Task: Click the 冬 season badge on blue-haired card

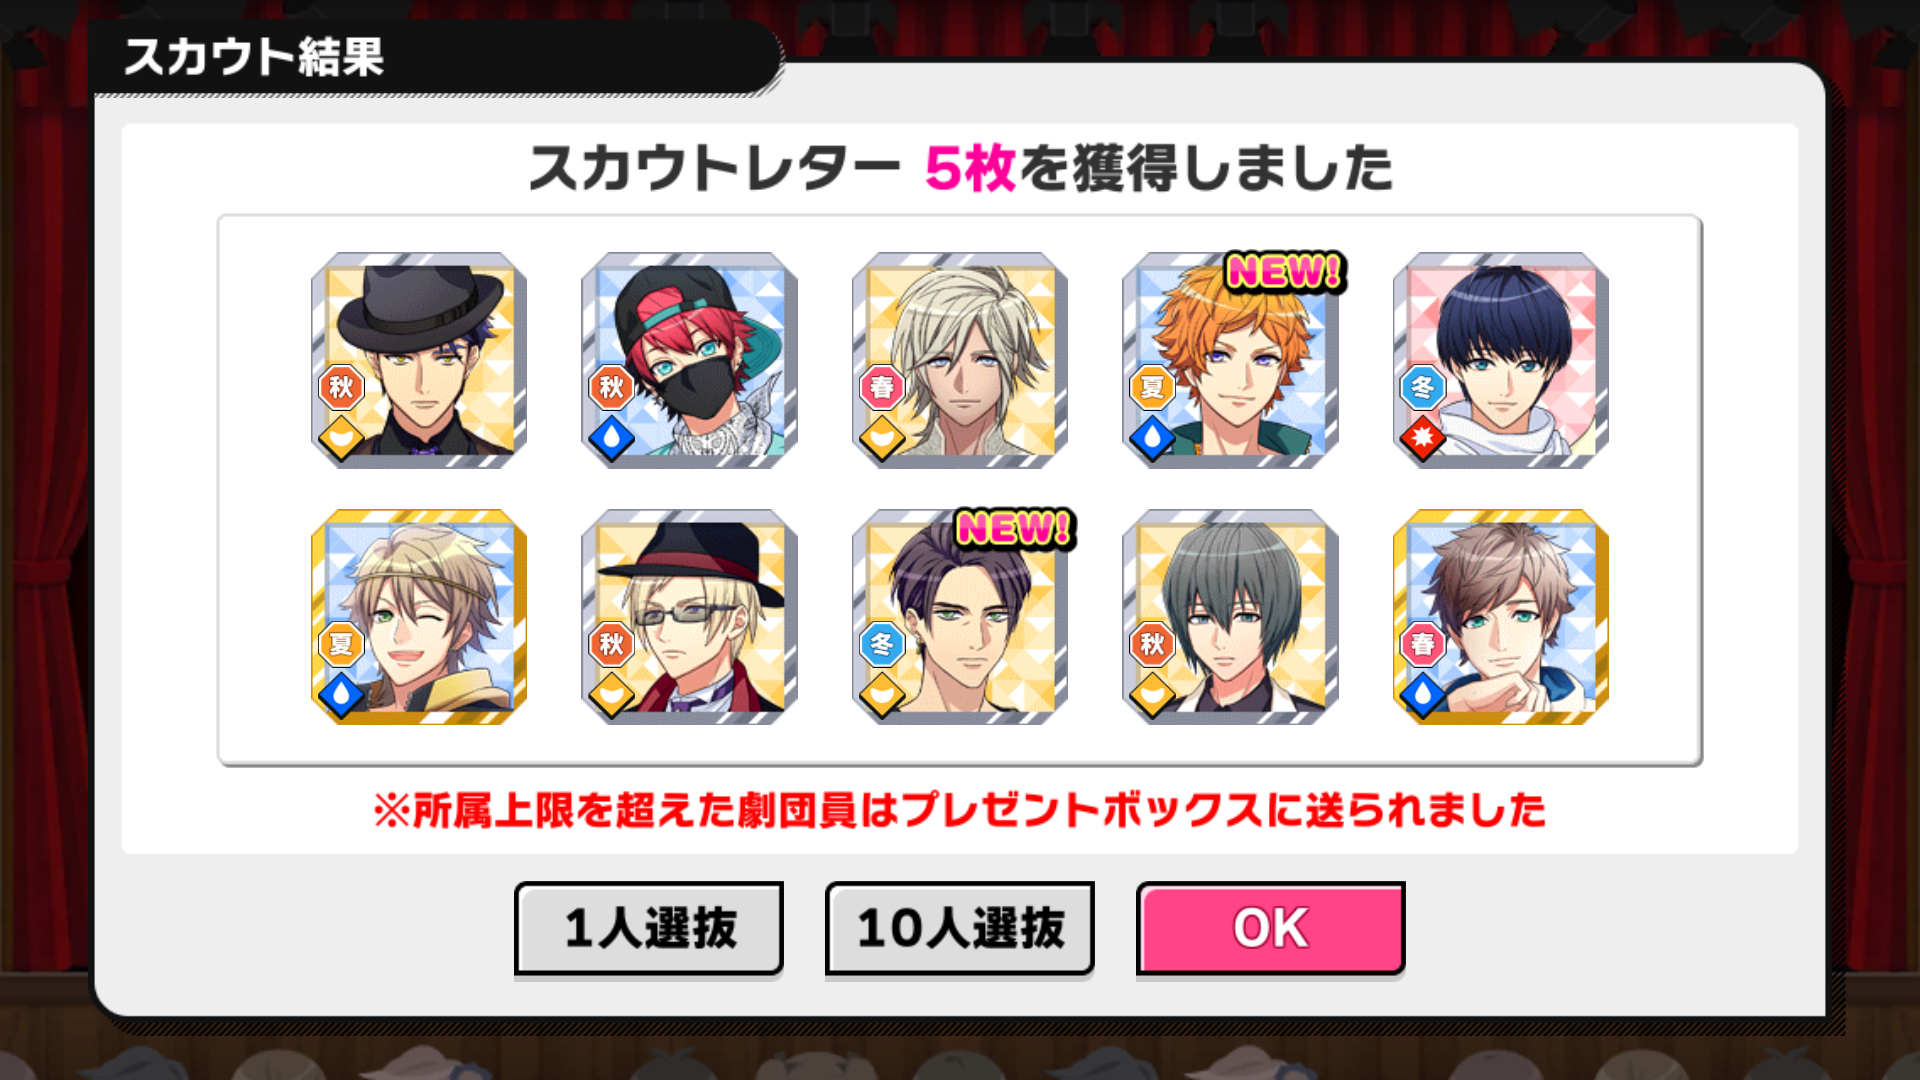Action: 1423,387
